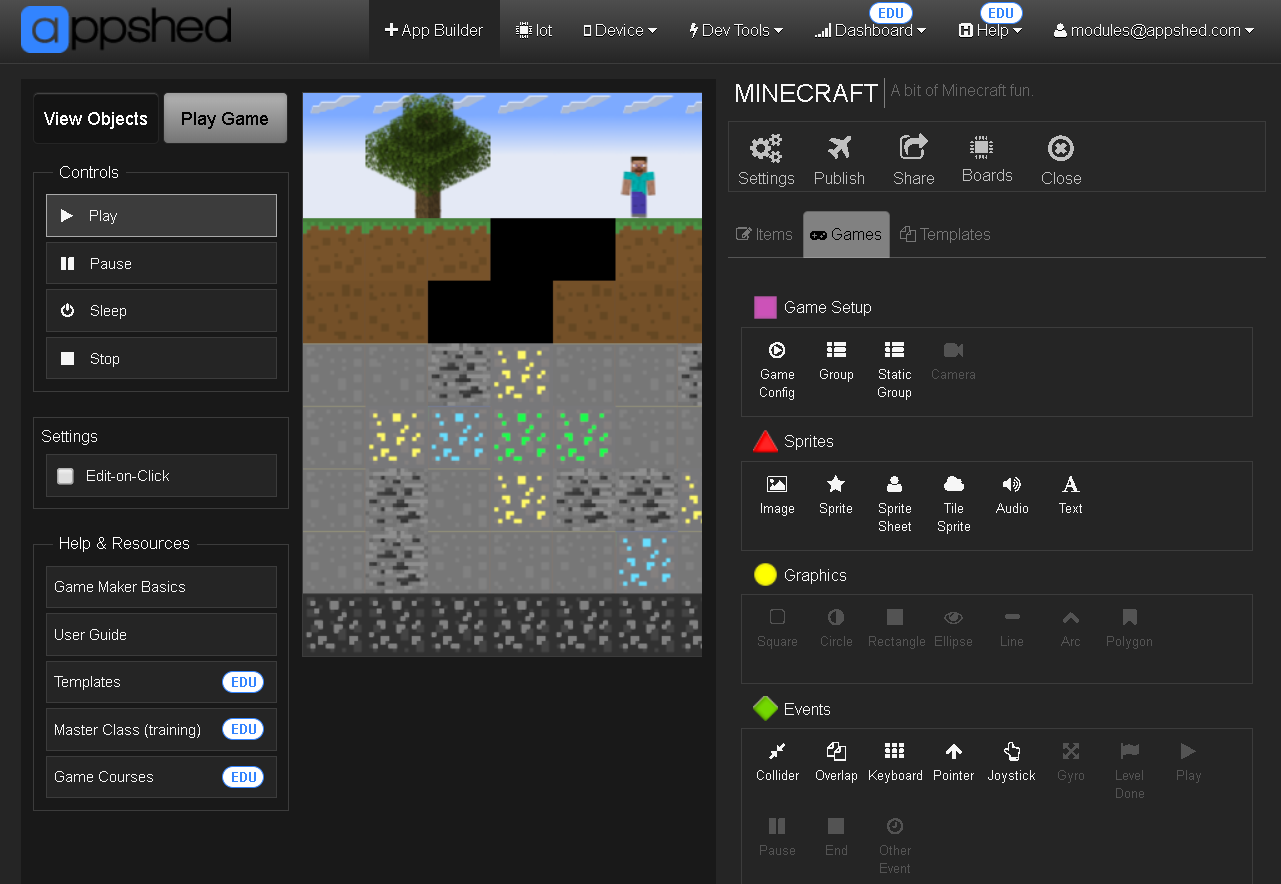Open the modules@appshed.com account menu
This screenshot has height=884, width=1281.
pos(1153,30)
